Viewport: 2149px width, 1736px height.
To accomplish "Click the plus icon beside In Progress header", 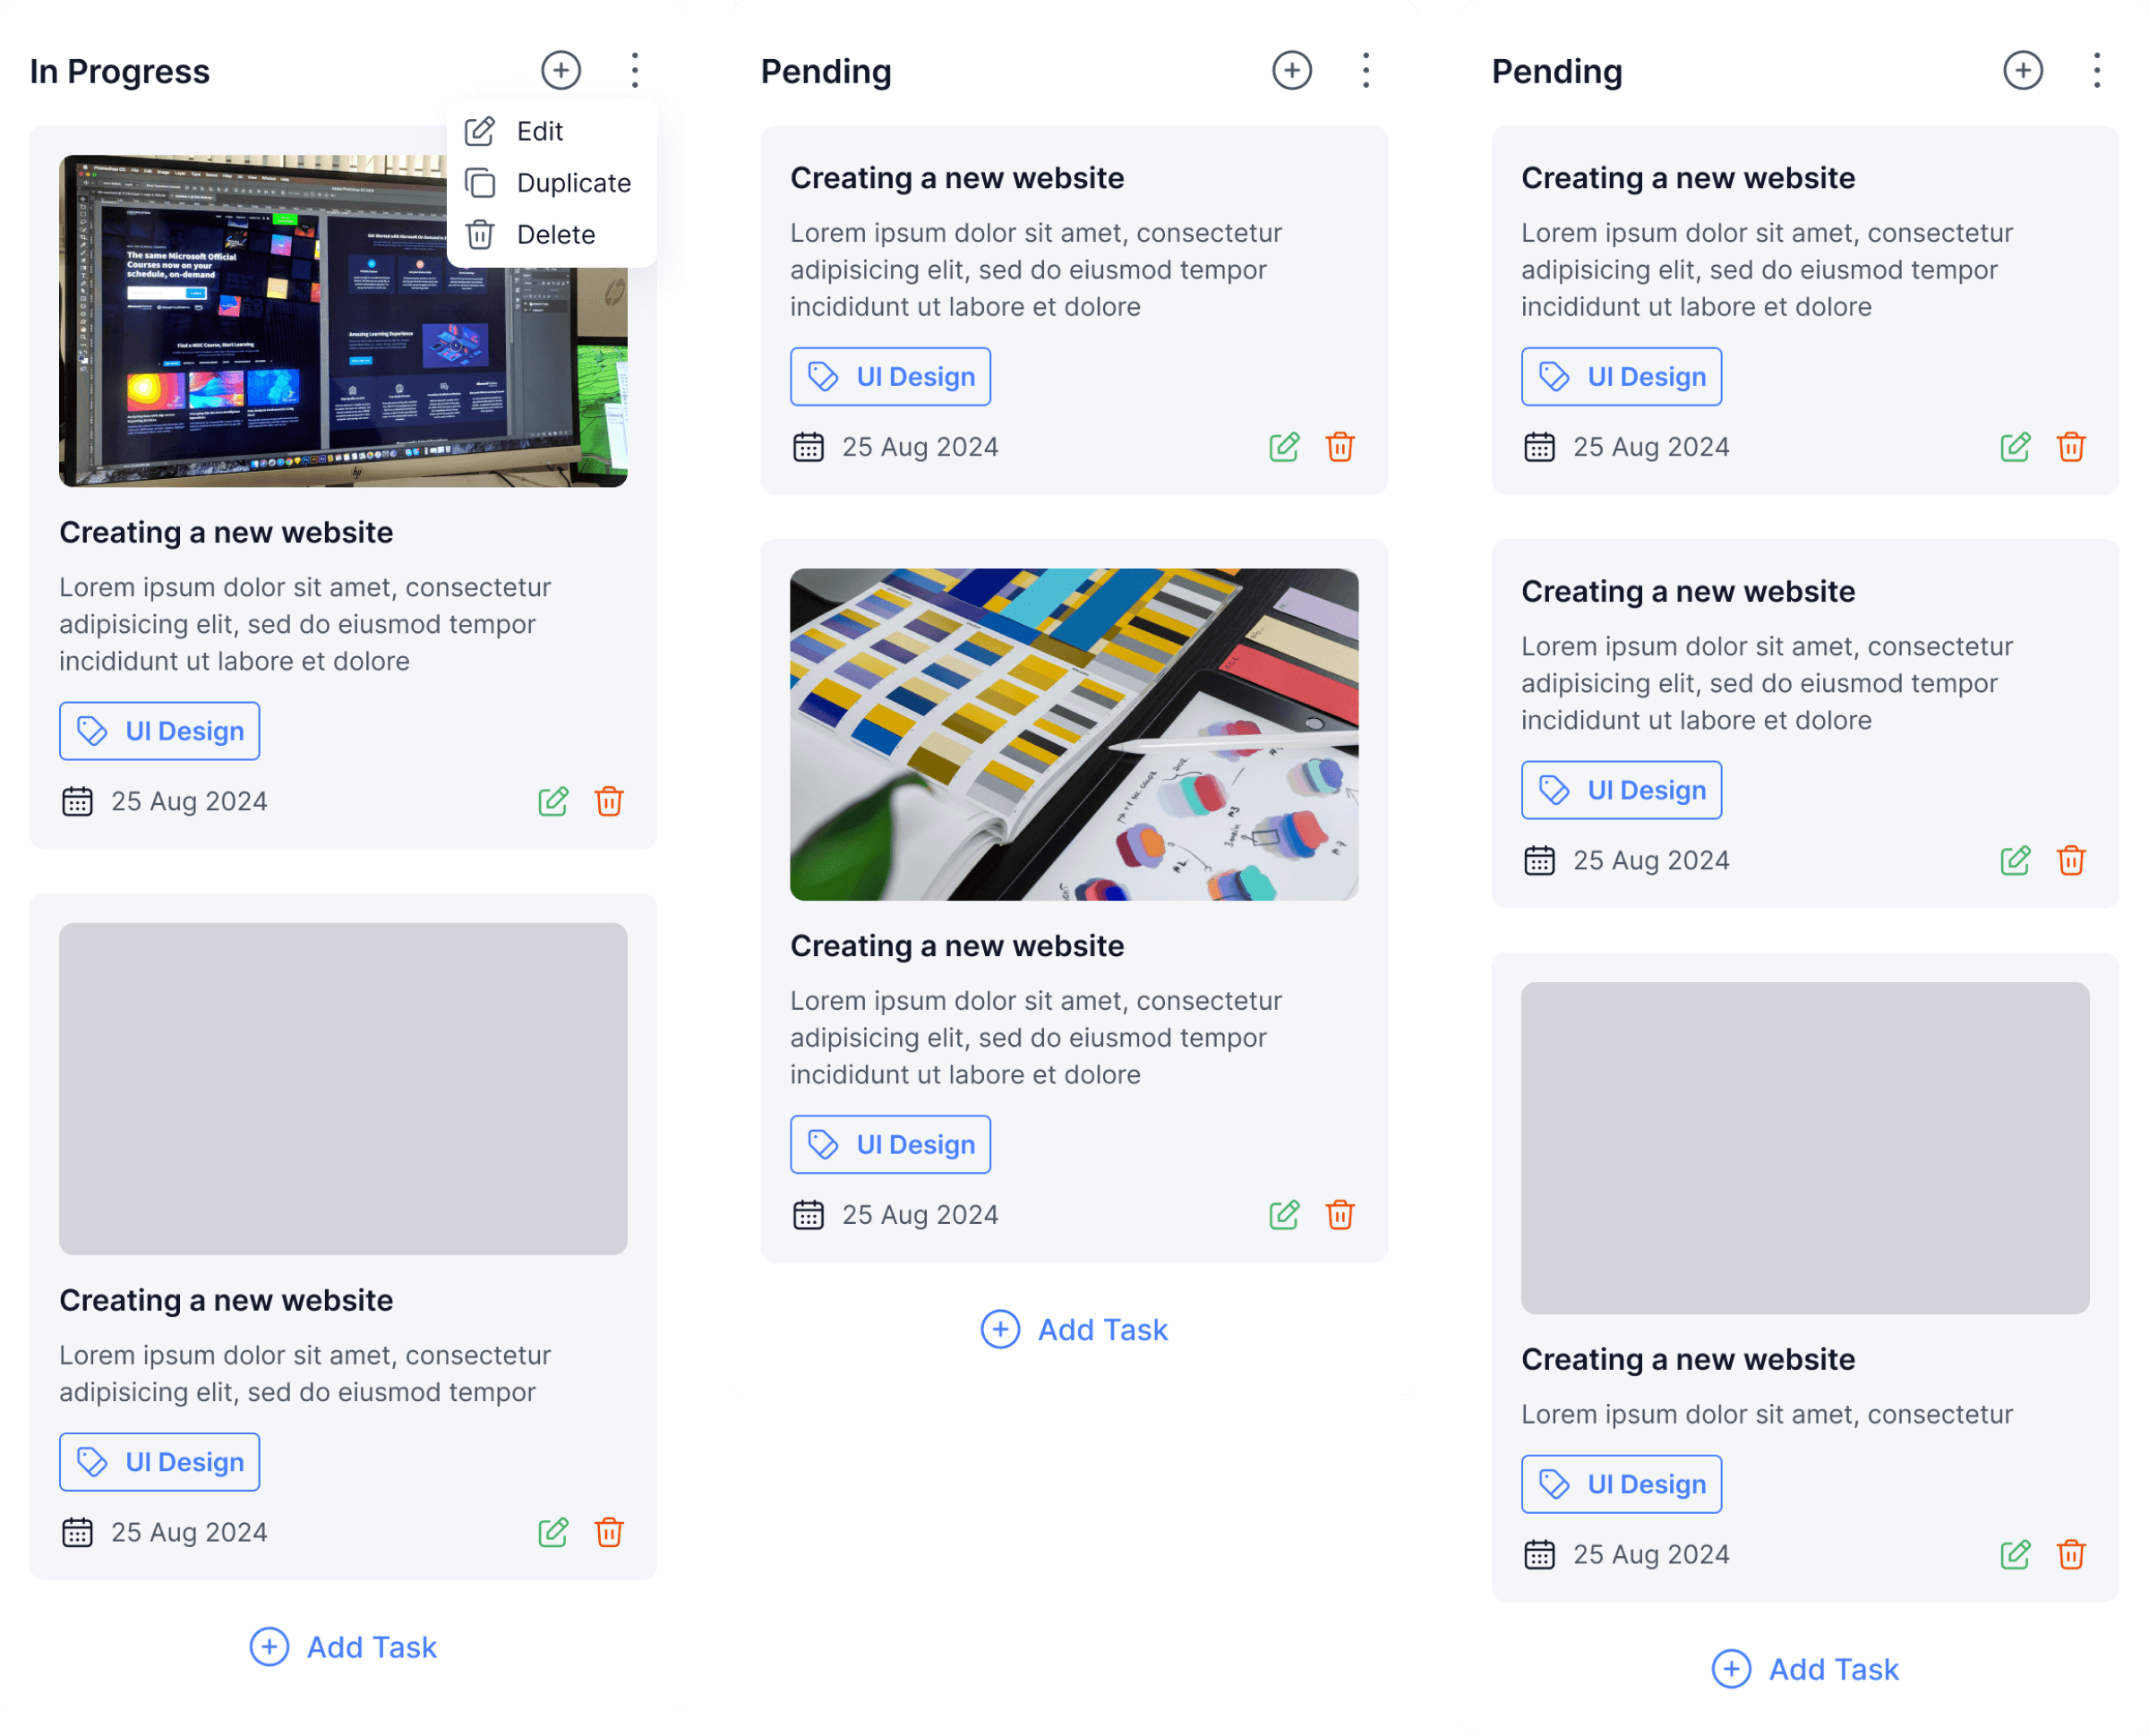I will [x=560, y=71].
